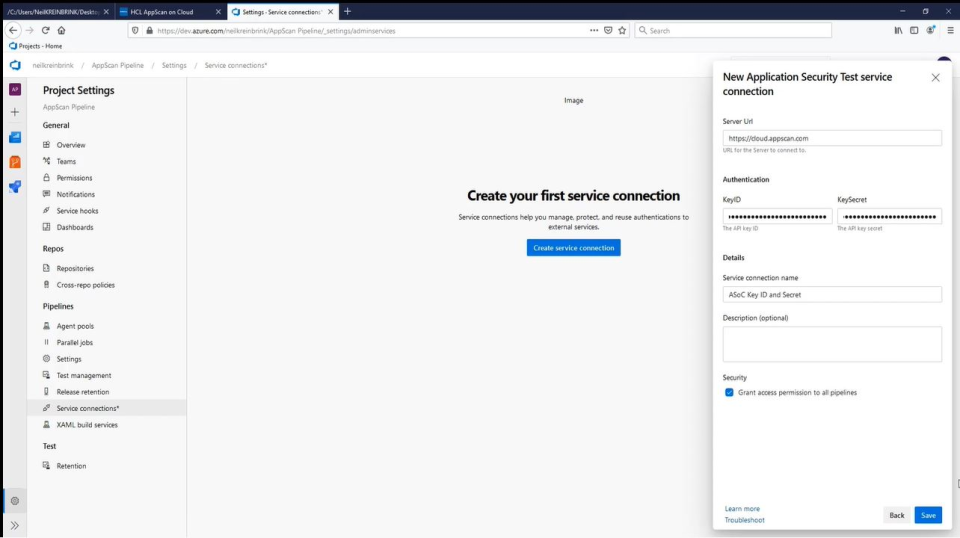This screenshot has width=960, height=538.
Task: Click the project settings gear icon at bottom left
Action: [x=15, y=501]
